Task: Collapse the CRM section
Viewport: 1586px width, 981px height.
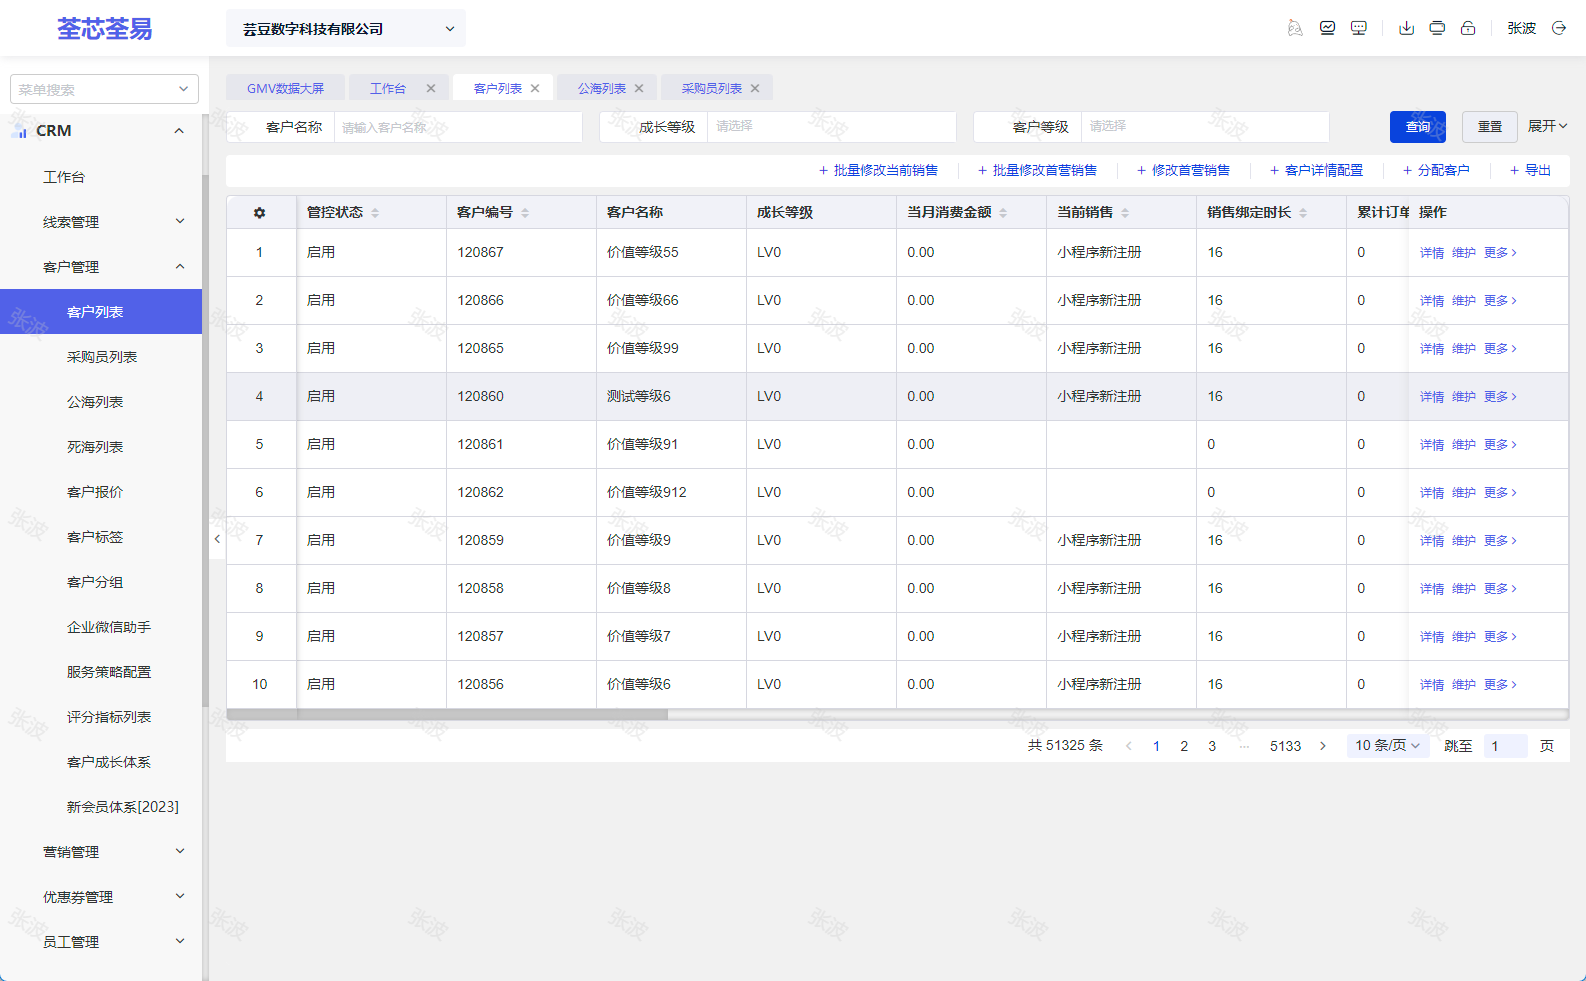Action: (x=101, y=131)
